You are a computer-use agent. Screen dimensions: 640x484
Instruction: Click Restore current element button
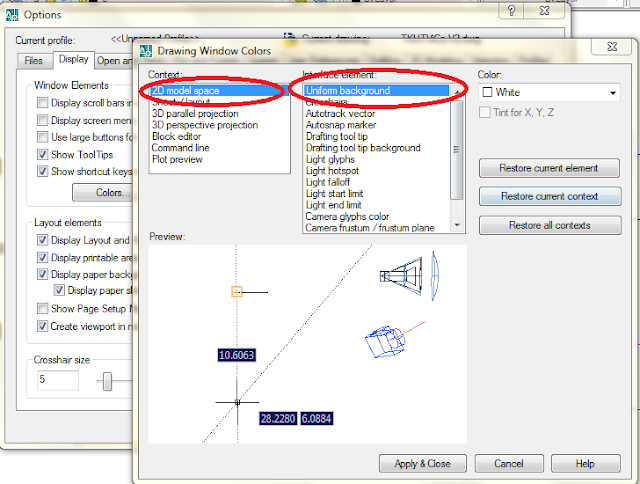[x=549, y=168]
